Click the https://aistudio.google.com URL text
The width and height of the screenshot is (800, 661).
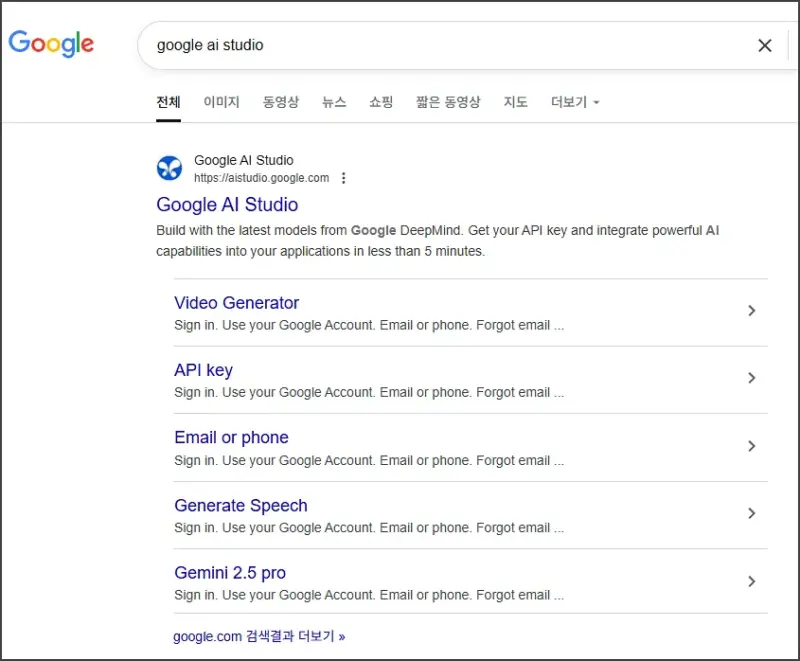tap(261, 178)
